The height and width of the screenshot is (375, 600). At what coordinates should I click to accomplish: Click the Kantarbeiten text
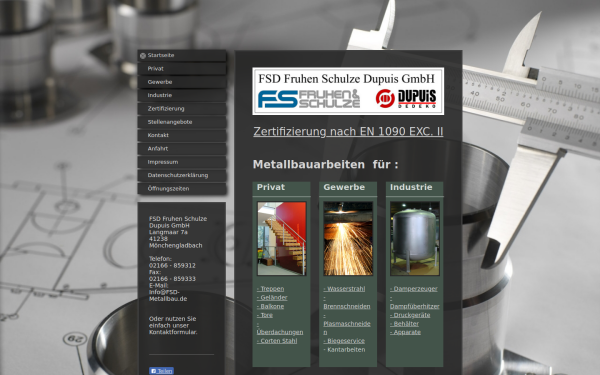(344, 350)
